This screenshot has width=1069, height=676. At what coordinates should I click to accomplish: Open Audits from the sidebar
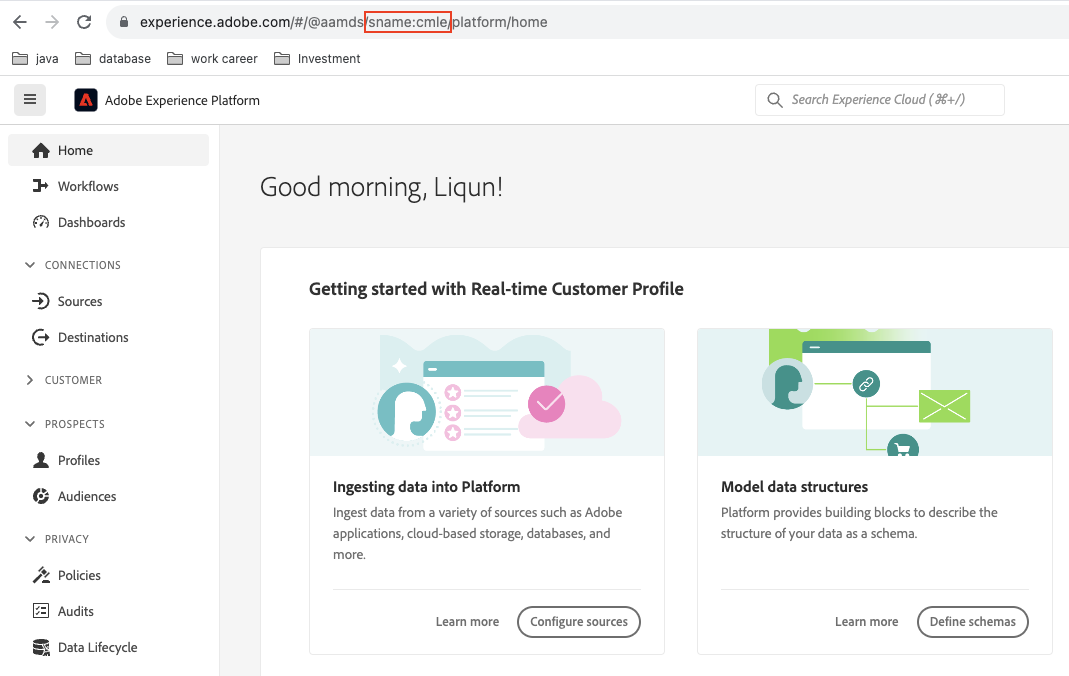click(x=76, y=611)
